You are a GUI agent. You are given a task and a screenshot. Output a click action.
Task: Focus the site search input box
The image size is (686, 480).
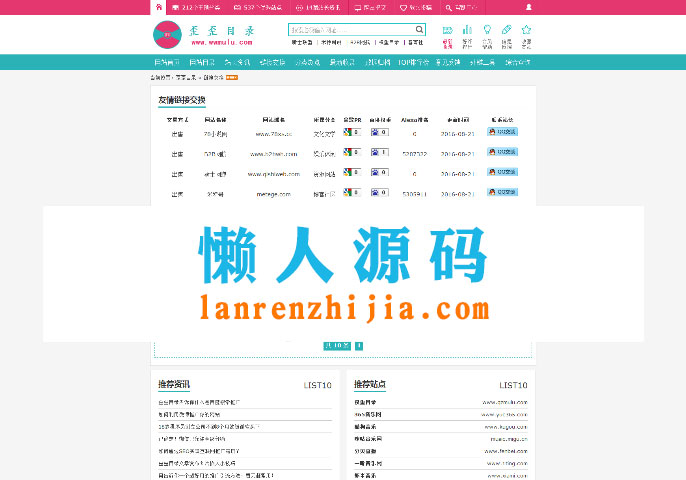352,30
